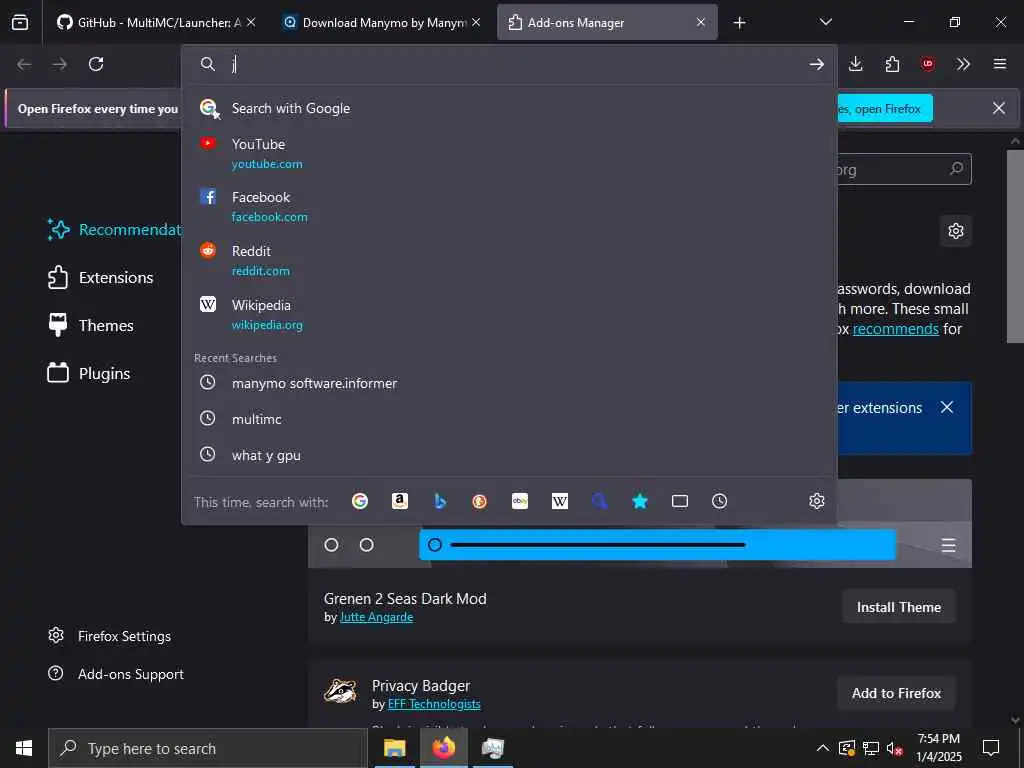
Task: Click the blue magnifier search engine icon
Action: pos(600,501)
